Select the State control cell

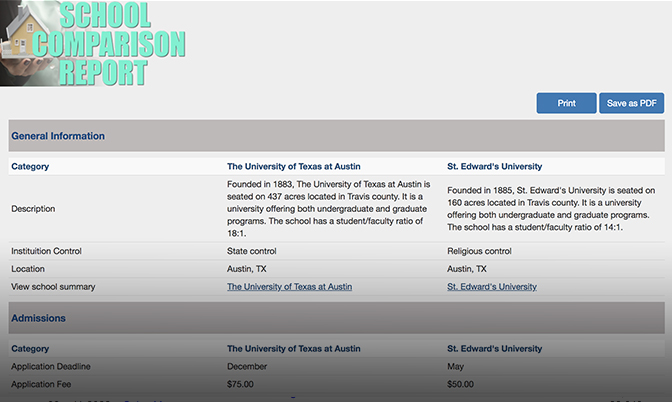[x=251, y=251]
